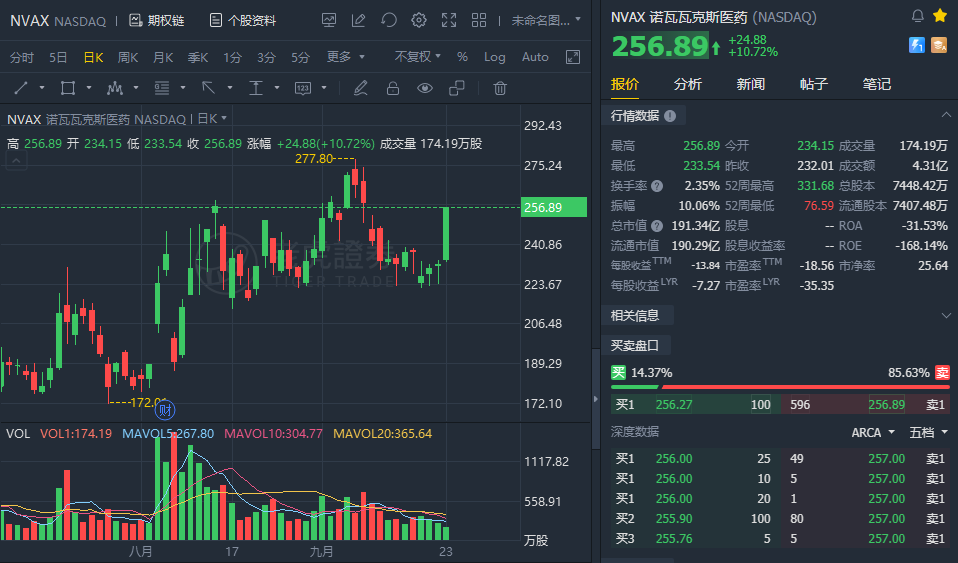Screen dimensions: 958x563
Task: Select the 日K daily candlestick timeframe
Action: pos(93,57)
